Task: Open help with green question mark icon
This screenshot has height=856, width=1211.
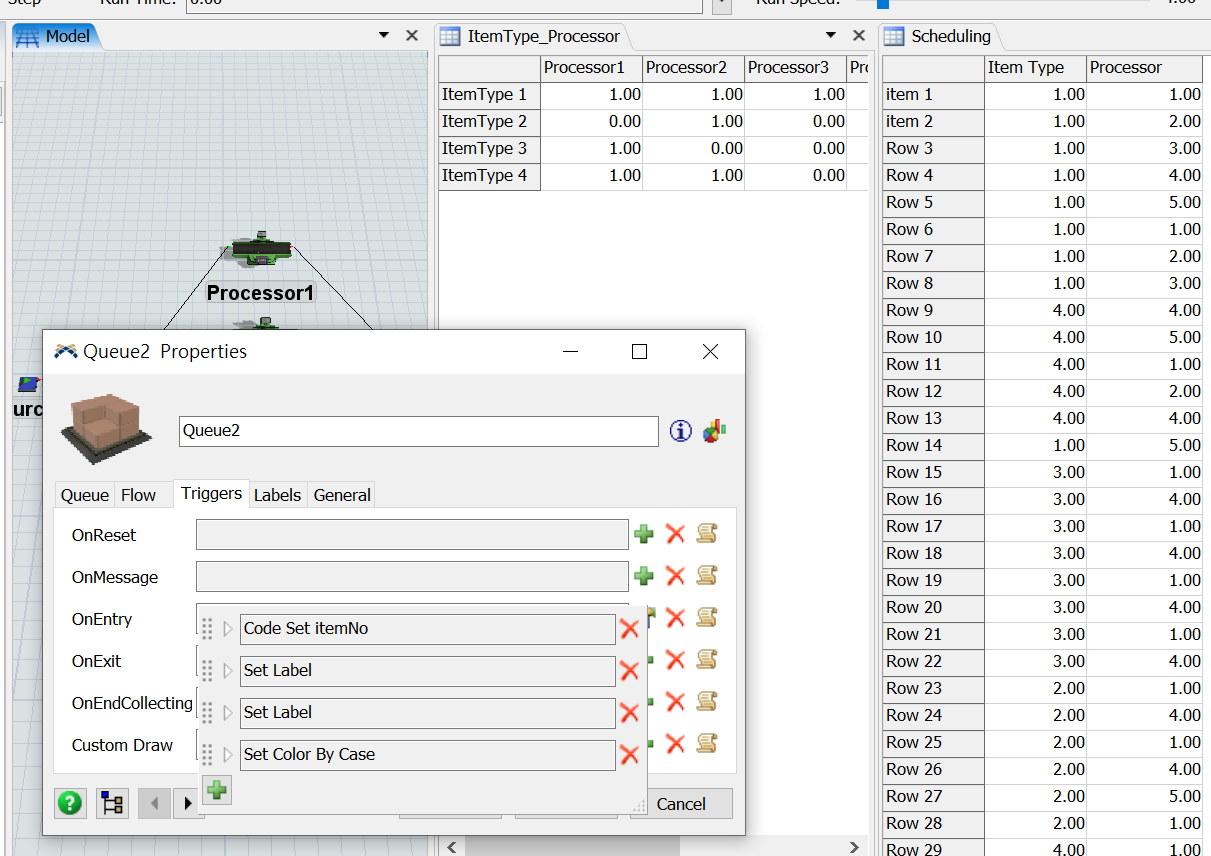Action: tap(70, 803)
